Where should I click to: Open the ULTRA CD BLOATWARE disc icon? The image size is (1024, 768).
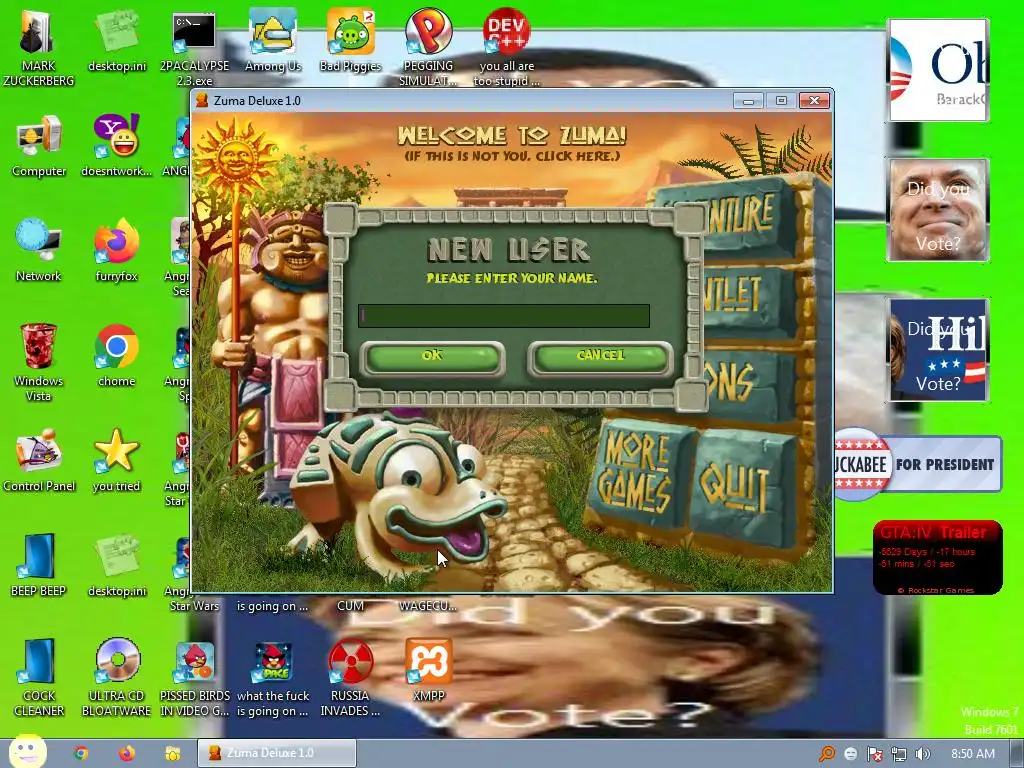tap(116, 678)
